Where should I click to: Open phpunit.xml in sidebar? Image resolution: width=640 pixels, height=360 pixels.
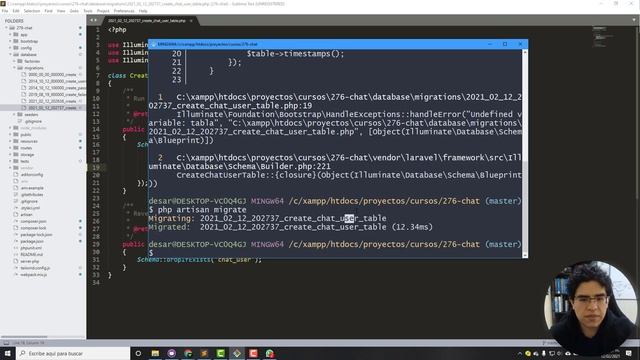31,248
